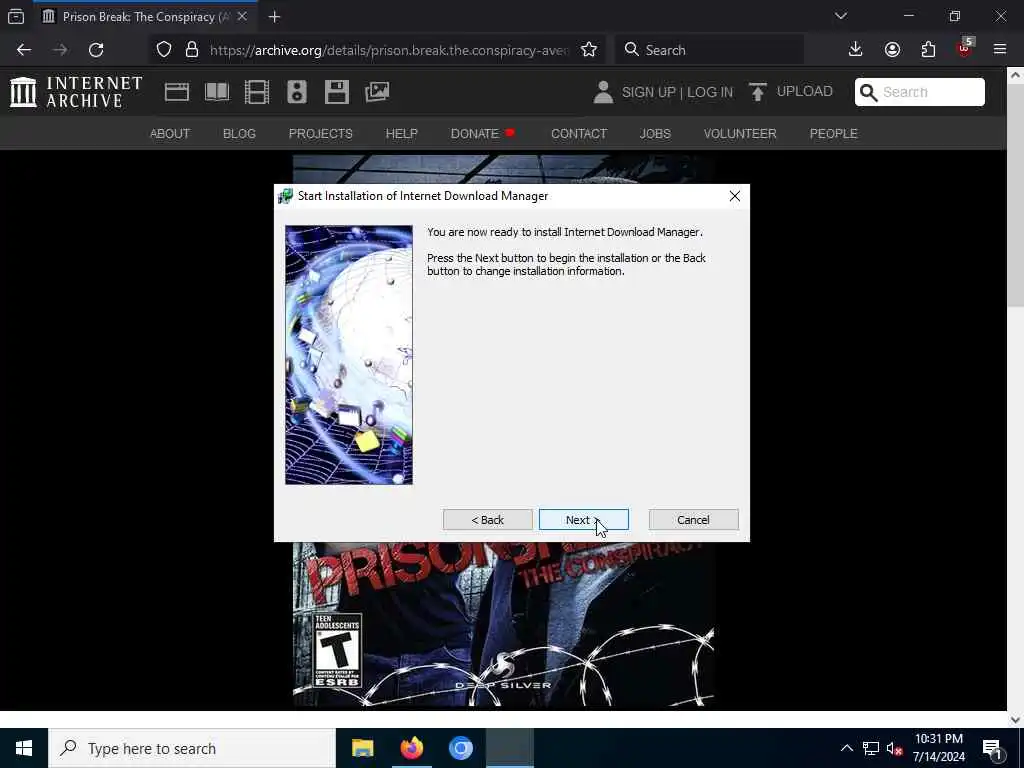Viewport: 1024px width, 768px height.
Task: Click the network tray icon
Action: (x=871, y=748)
